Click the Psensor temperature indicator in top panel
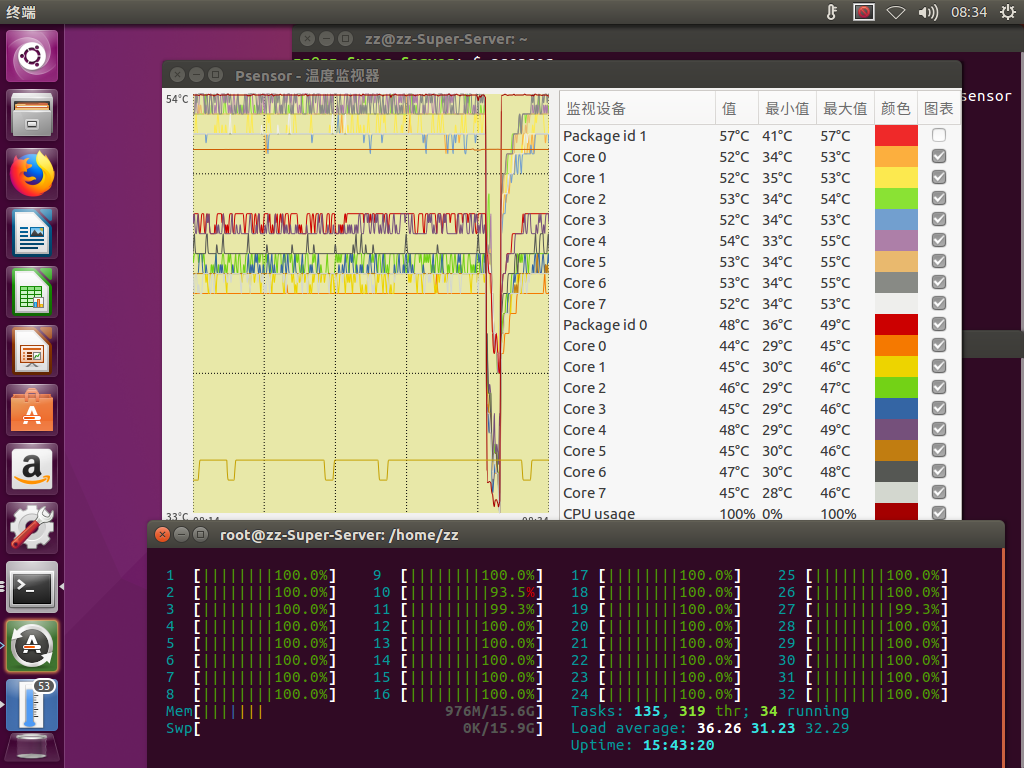This screenshot has width=1024, height=768. [831, 13]
